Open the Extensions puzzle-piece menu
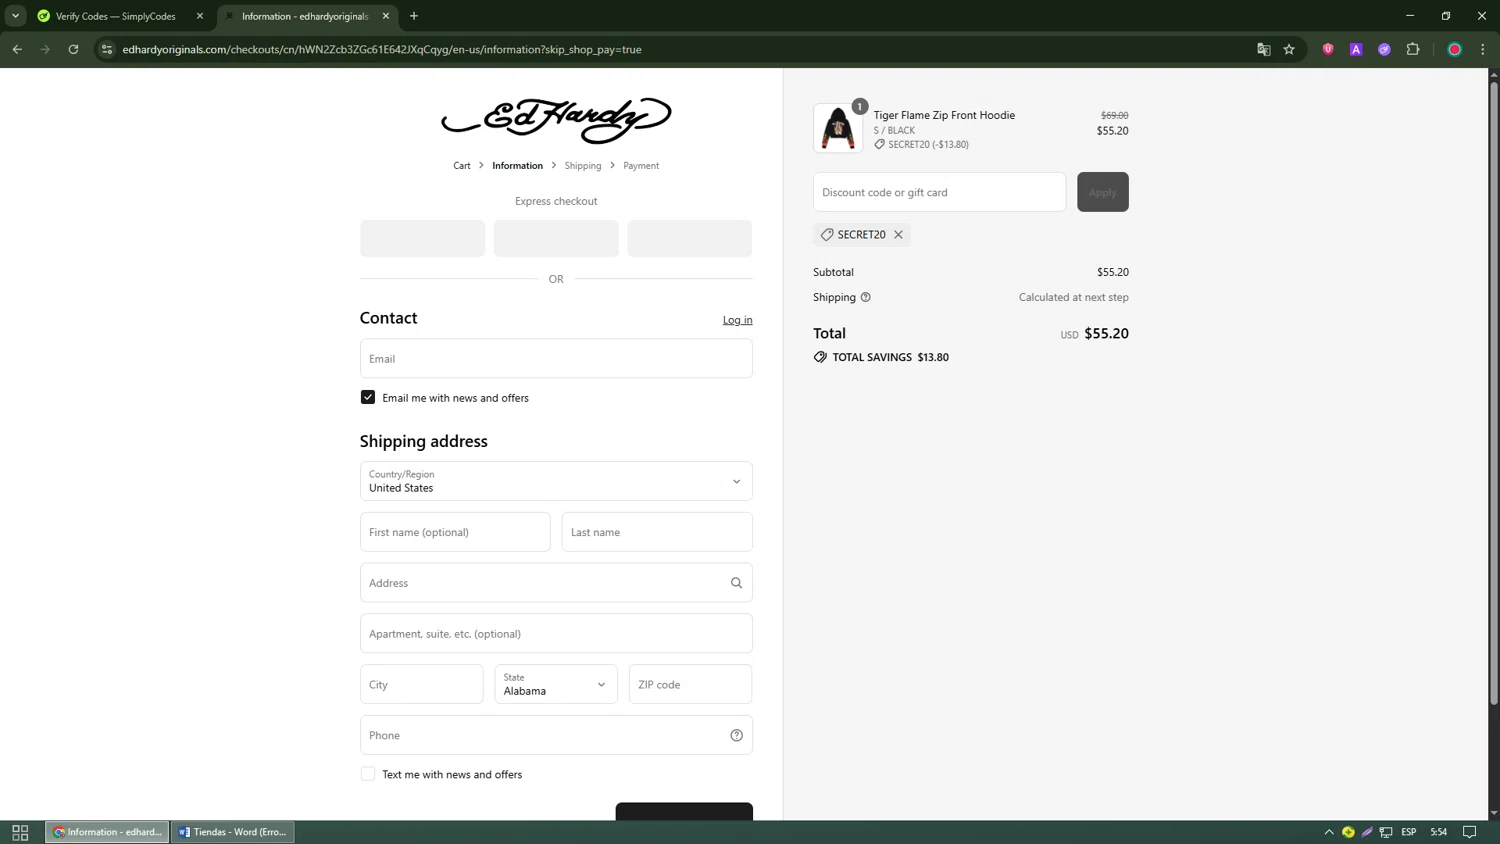 (1413, 49)
